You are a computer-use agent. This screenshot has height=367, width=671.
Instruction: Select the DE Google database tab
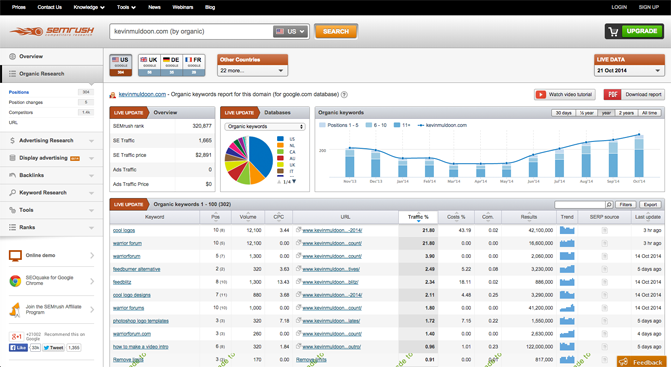[172, 65]
